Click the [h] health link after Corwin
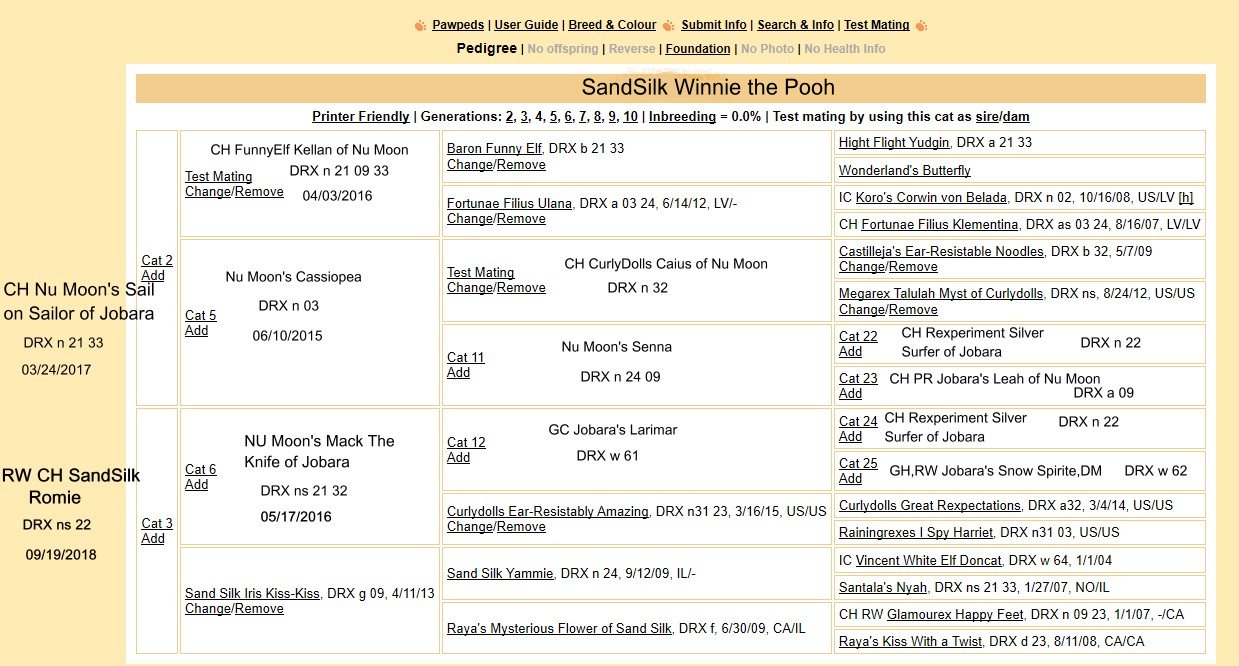Image resolution: width=1239 pixels, height=666 pixels. 1186,197
